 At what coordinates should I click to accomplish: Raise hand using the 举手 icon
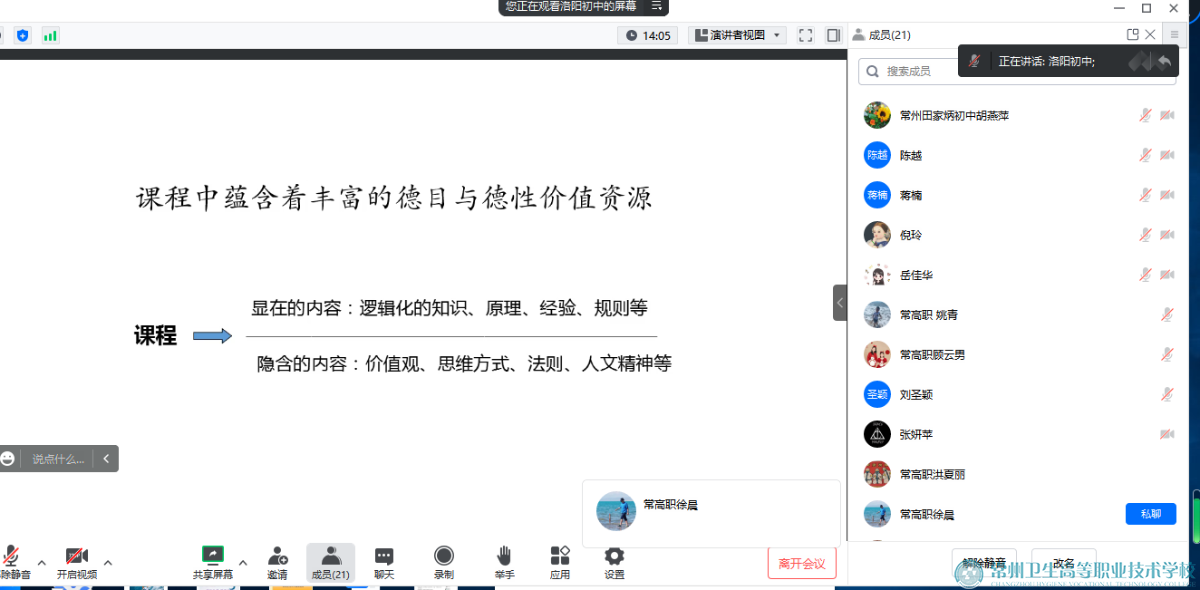(505, 557)
